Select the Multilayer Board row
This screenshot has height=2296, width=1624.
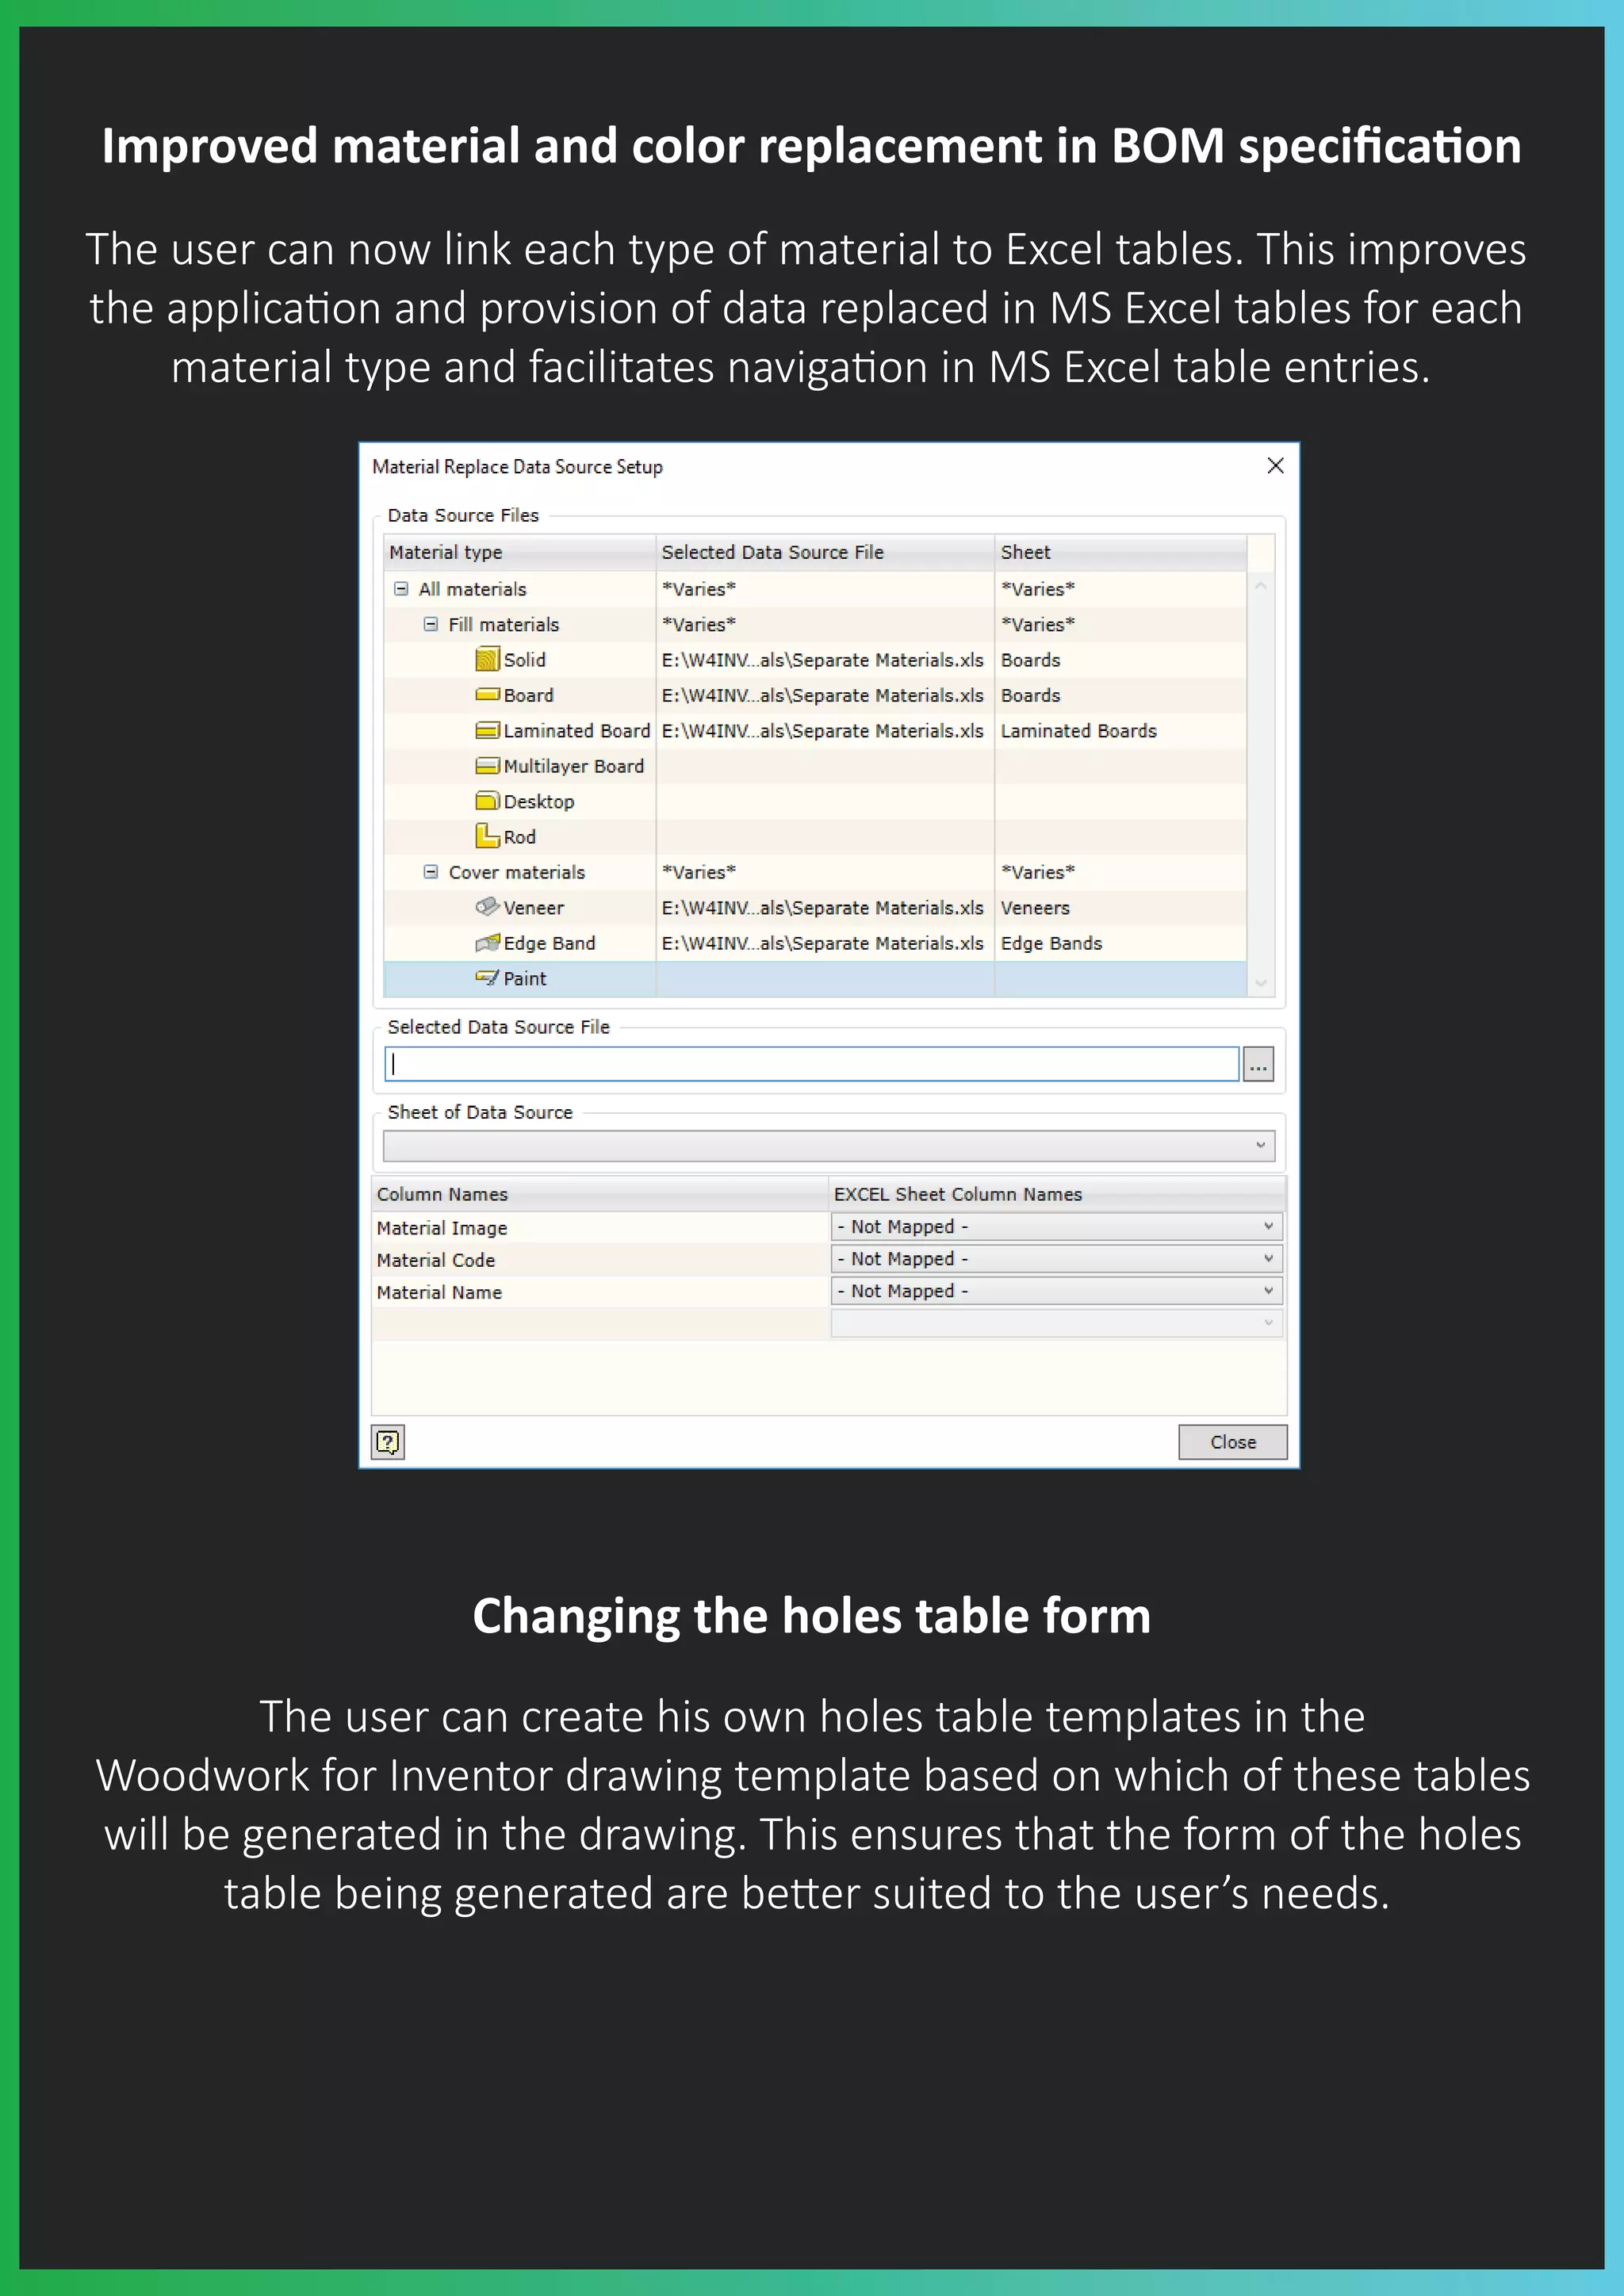[815, 765]
